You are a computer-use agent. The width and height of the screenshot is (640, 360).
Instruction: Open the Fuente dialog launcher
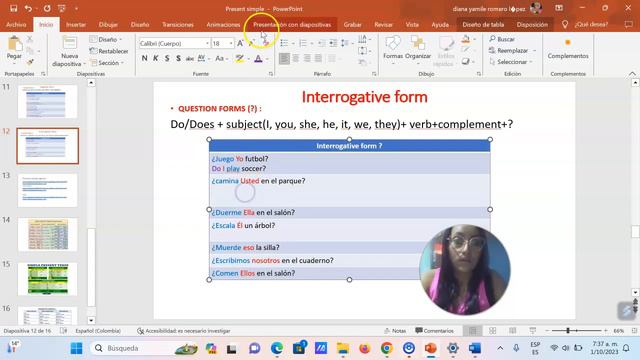click(271, 74)
